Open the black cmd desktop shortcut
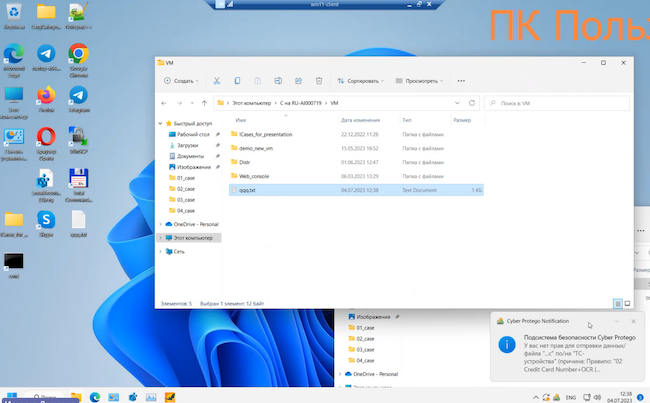The image size is (650, 403). [14, 265]
